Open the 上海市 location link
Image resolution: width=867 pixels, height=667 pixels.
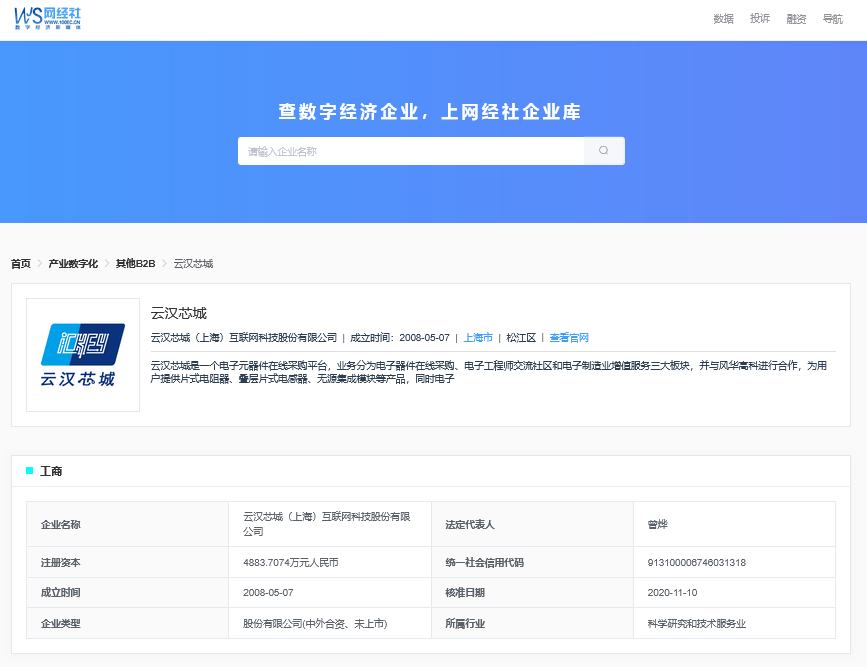[x=478, y=338]
